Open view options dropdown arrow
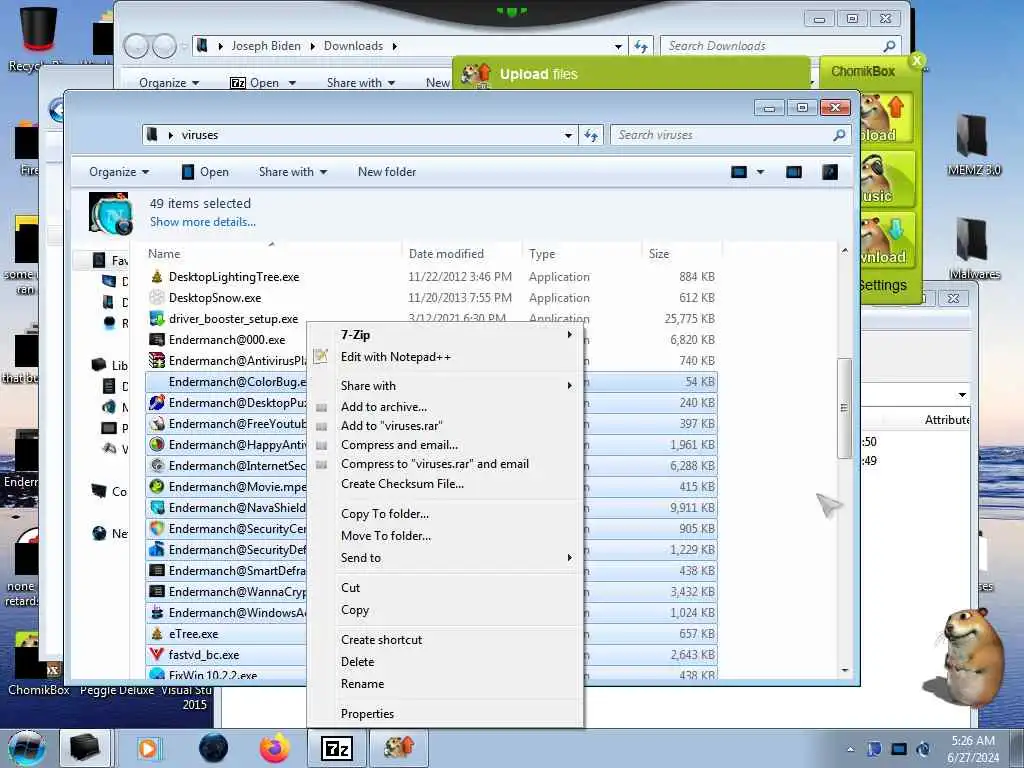 (x=760, y=172)
